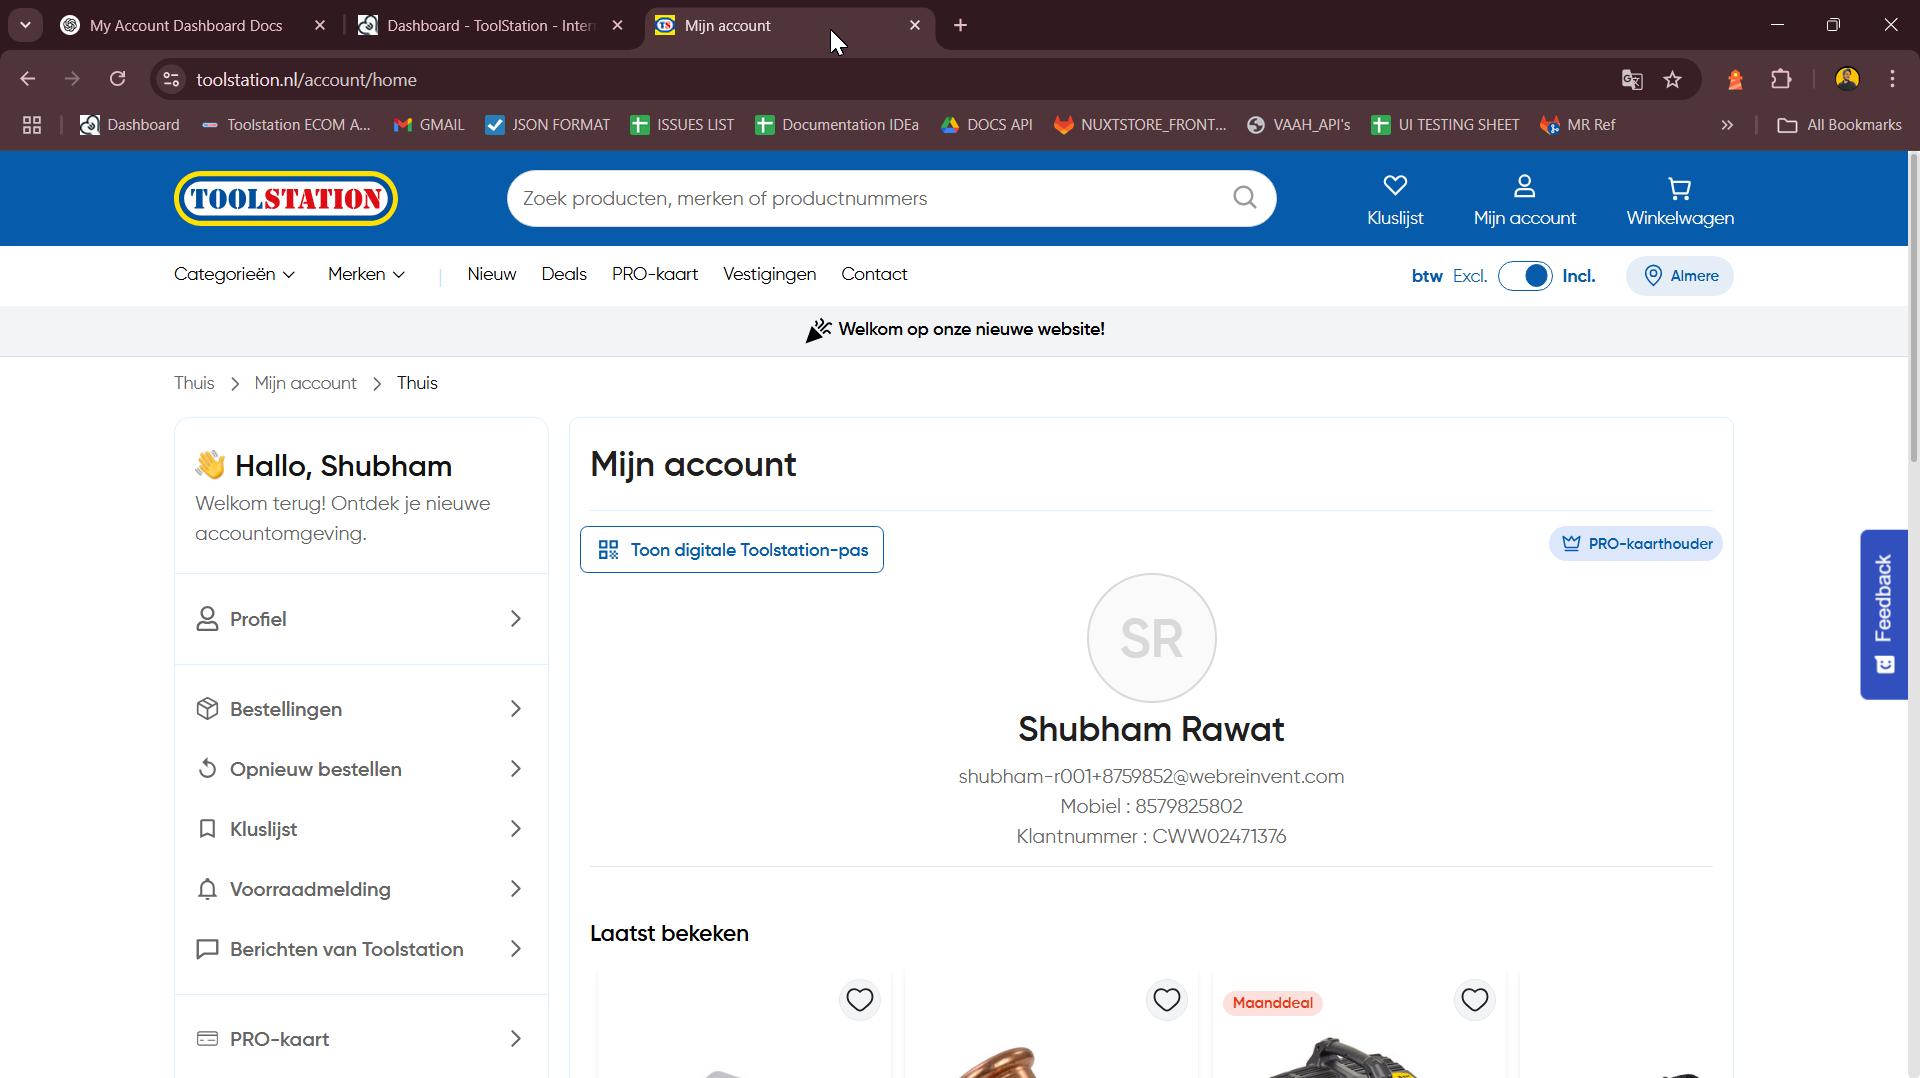Toggle heart on the Maanddeal product
1920x1078 pixels.
[1475, 999]
